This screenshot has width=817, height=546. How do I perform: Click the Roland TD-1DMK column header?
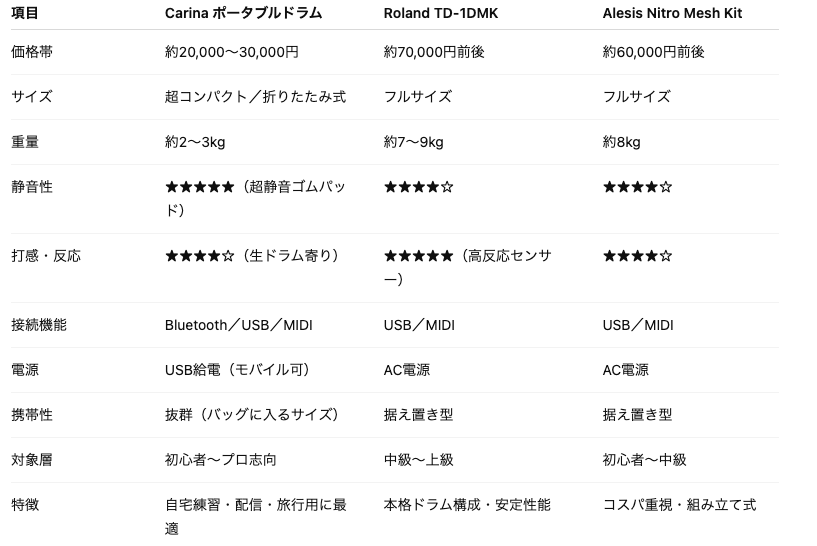tap(440, 14)
